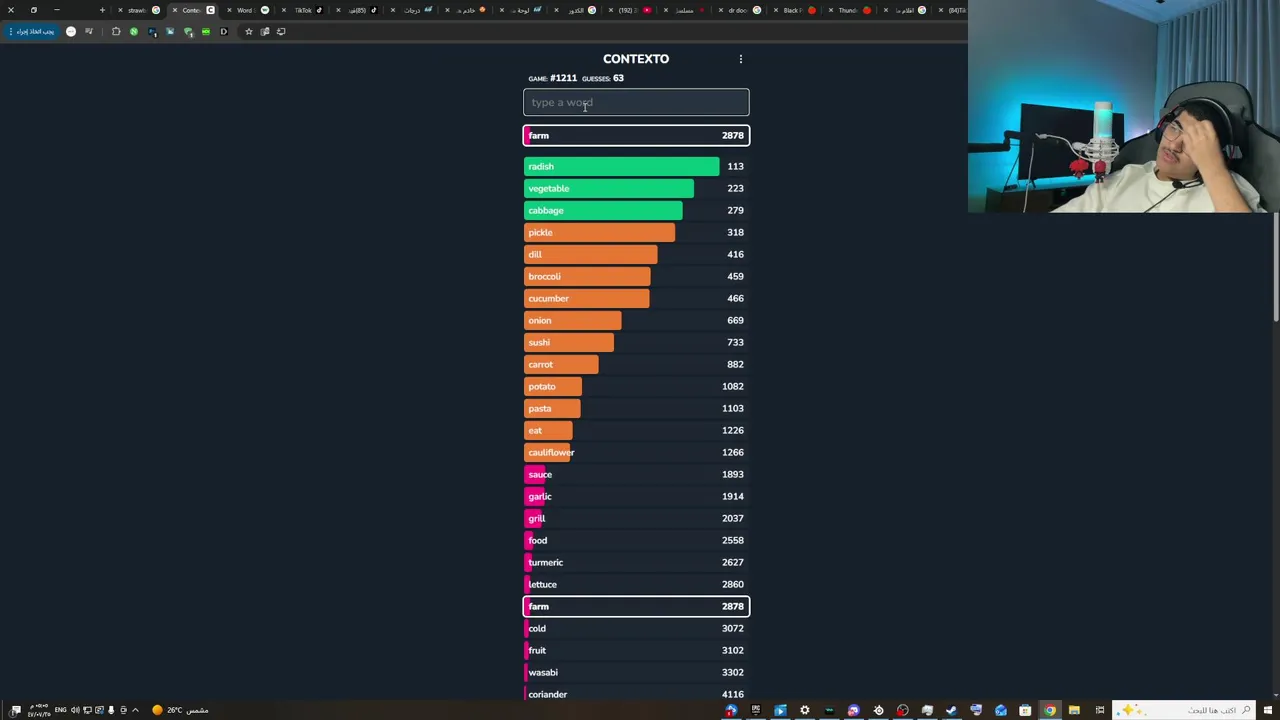Image resolution: width=1280 pixels, height=720 pixels.
Task: Open the File Explorer folder taskbar icon
Action: pos(1074,710)
